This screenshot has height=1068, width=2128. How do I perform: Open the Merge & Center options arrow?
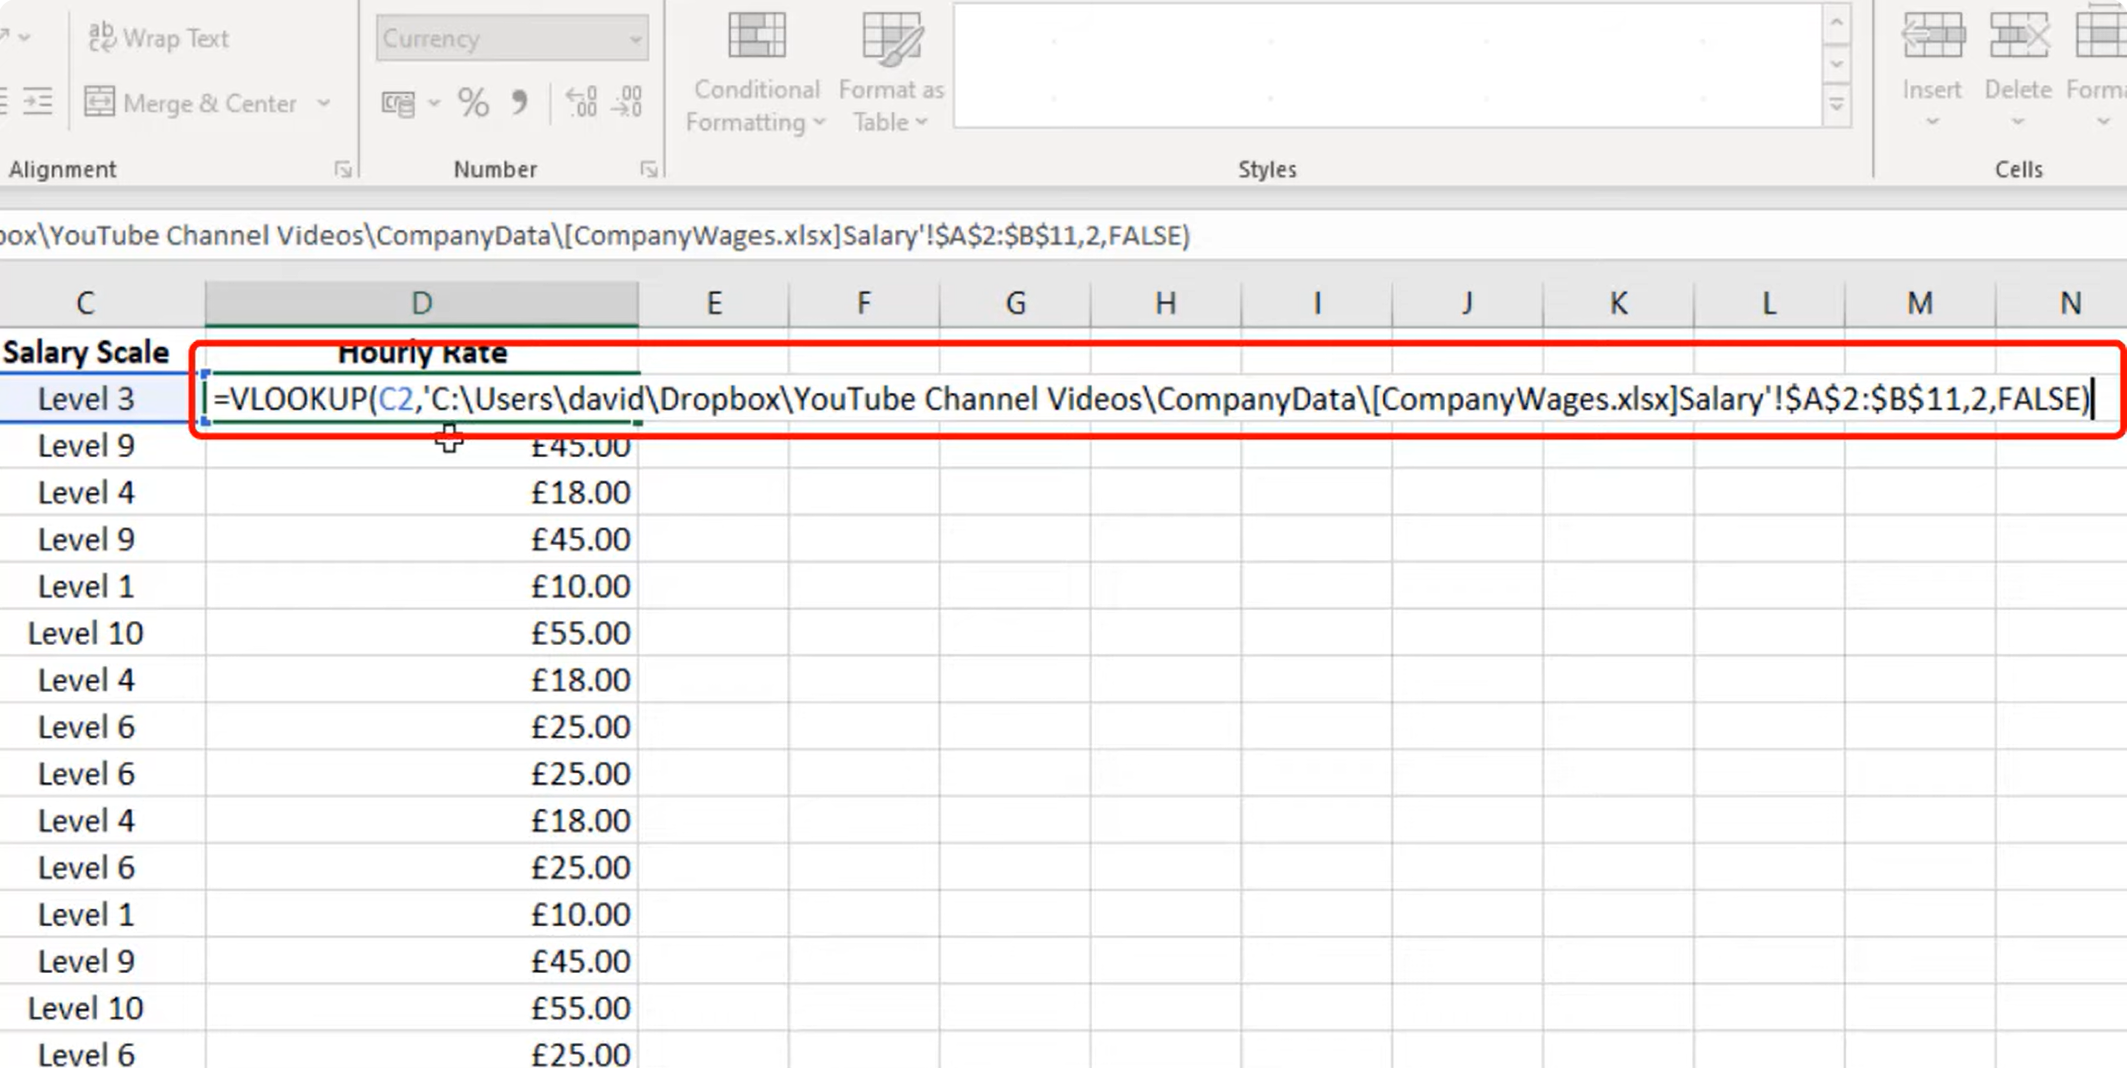(324, 103)
